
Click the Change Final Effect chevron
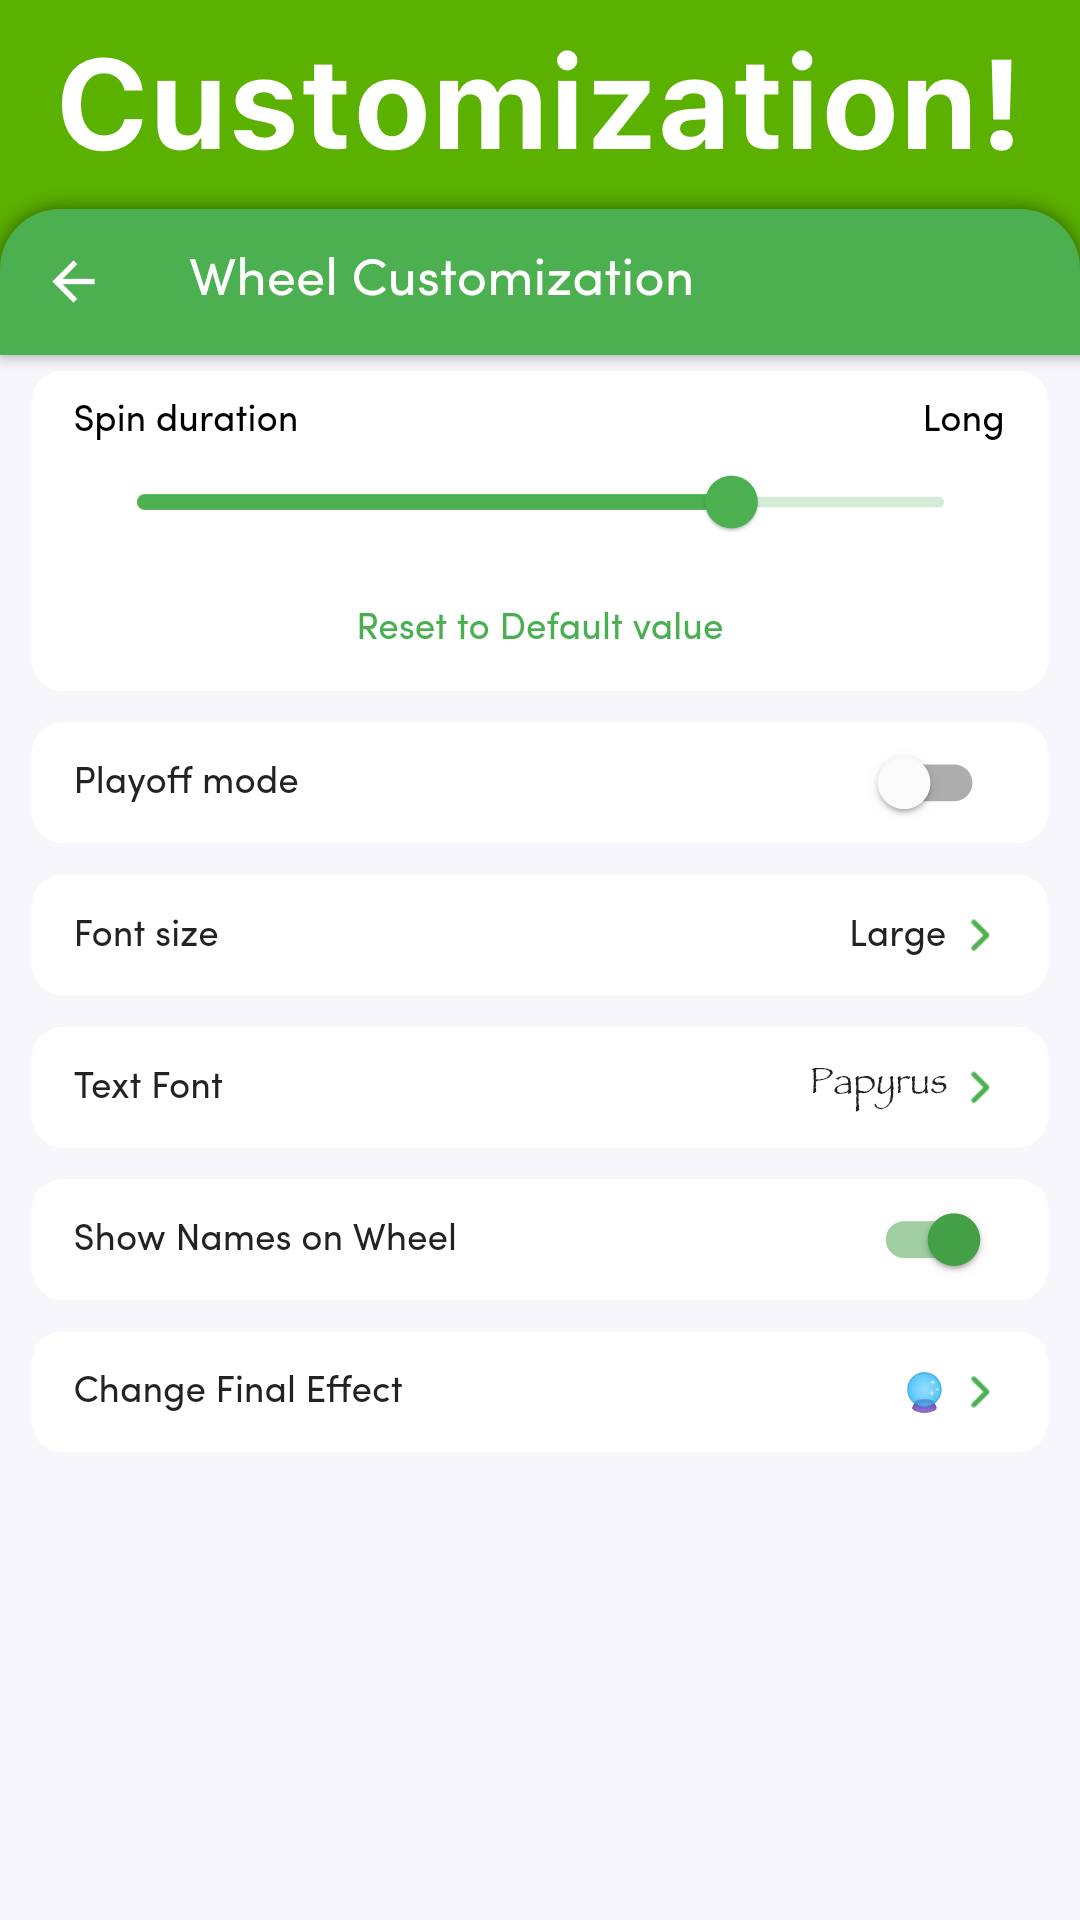point(980,1391)
